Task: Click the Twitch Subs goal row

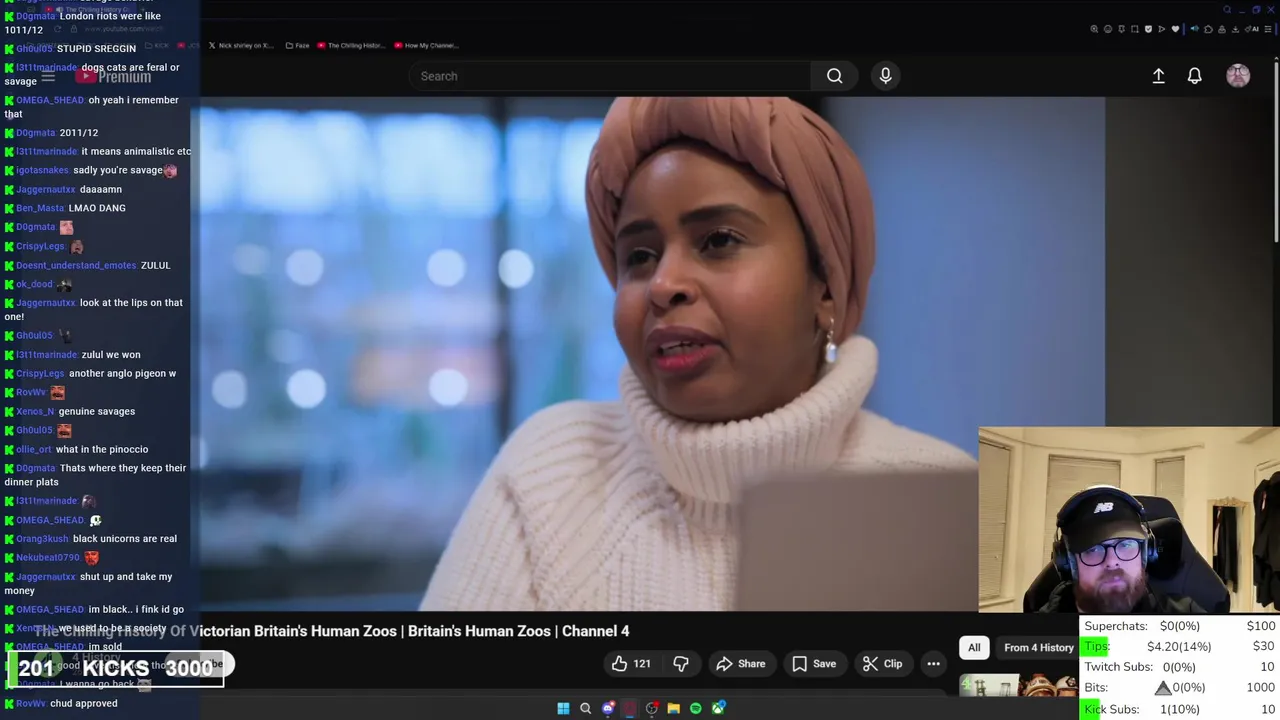Action: pos(1180,667)
